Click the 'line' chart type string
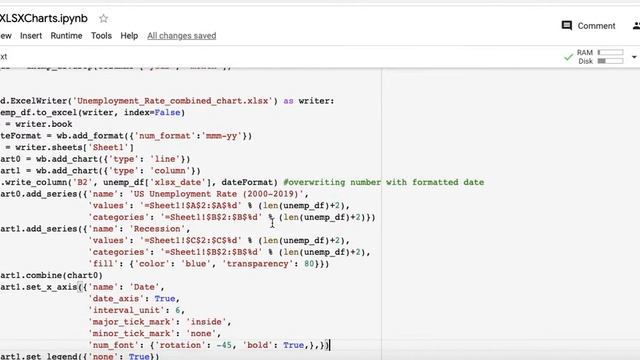 pos(165,159)
